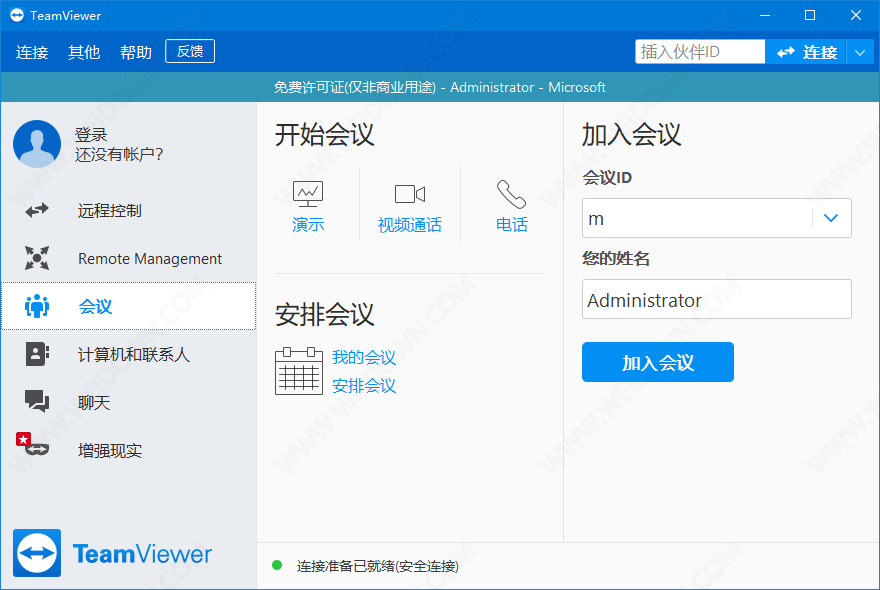Click the Remote Management arrows icon
This screenshot has width=880, height=590.
(x=37, y=258)
